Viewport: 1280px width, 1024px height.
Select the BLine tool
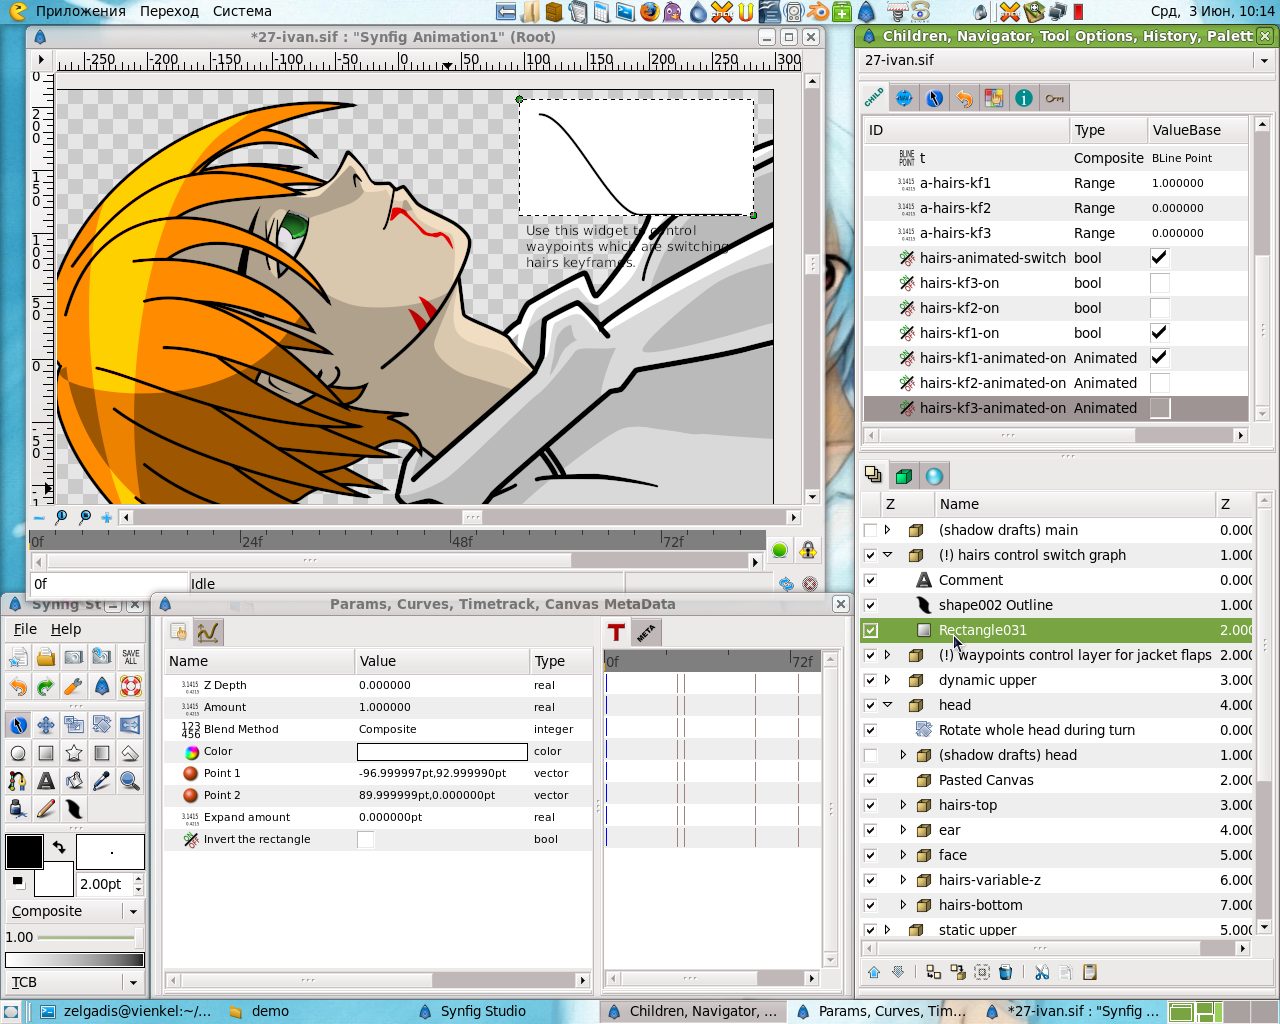(x=18, y=781)
